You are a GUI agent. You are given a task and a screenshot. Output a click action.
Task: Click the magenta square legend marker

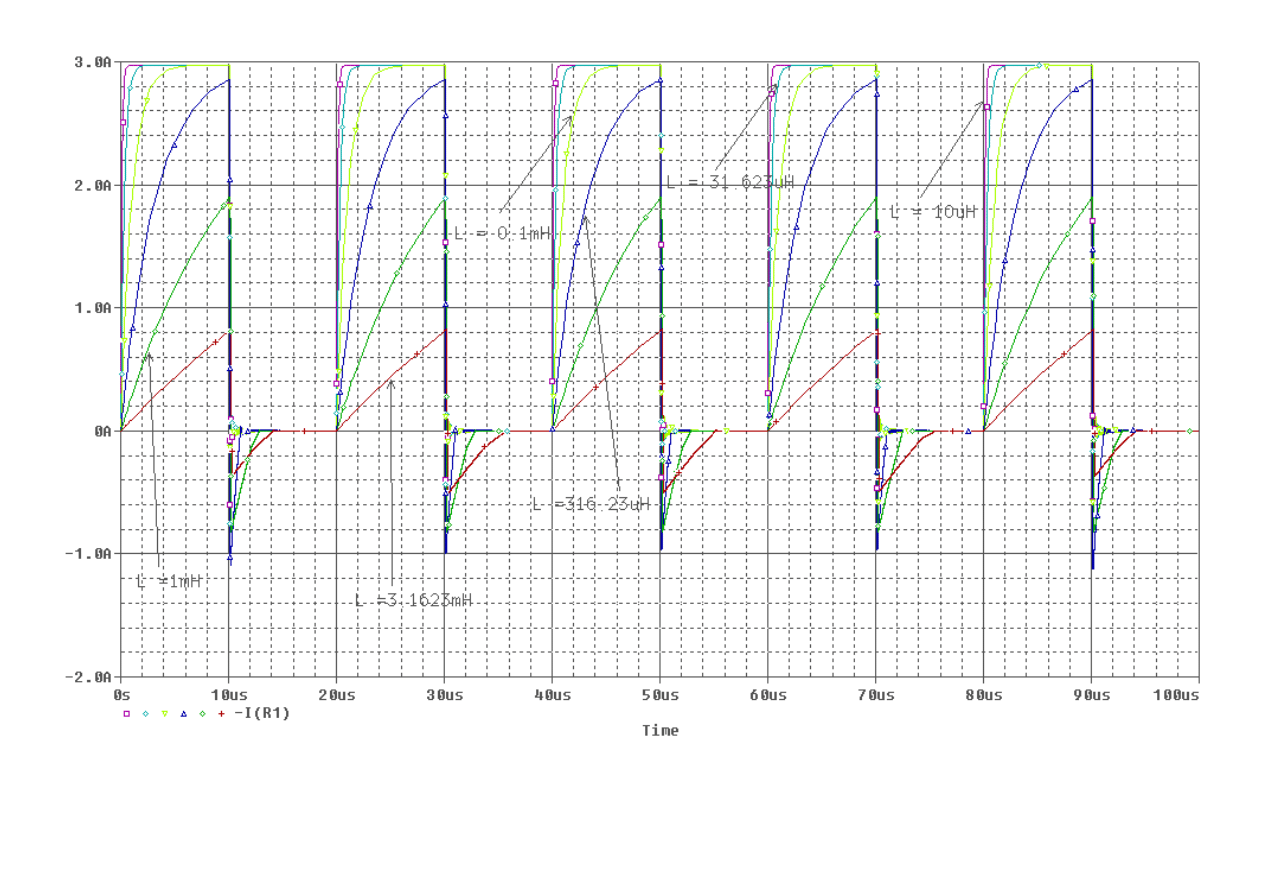point(127,714)
